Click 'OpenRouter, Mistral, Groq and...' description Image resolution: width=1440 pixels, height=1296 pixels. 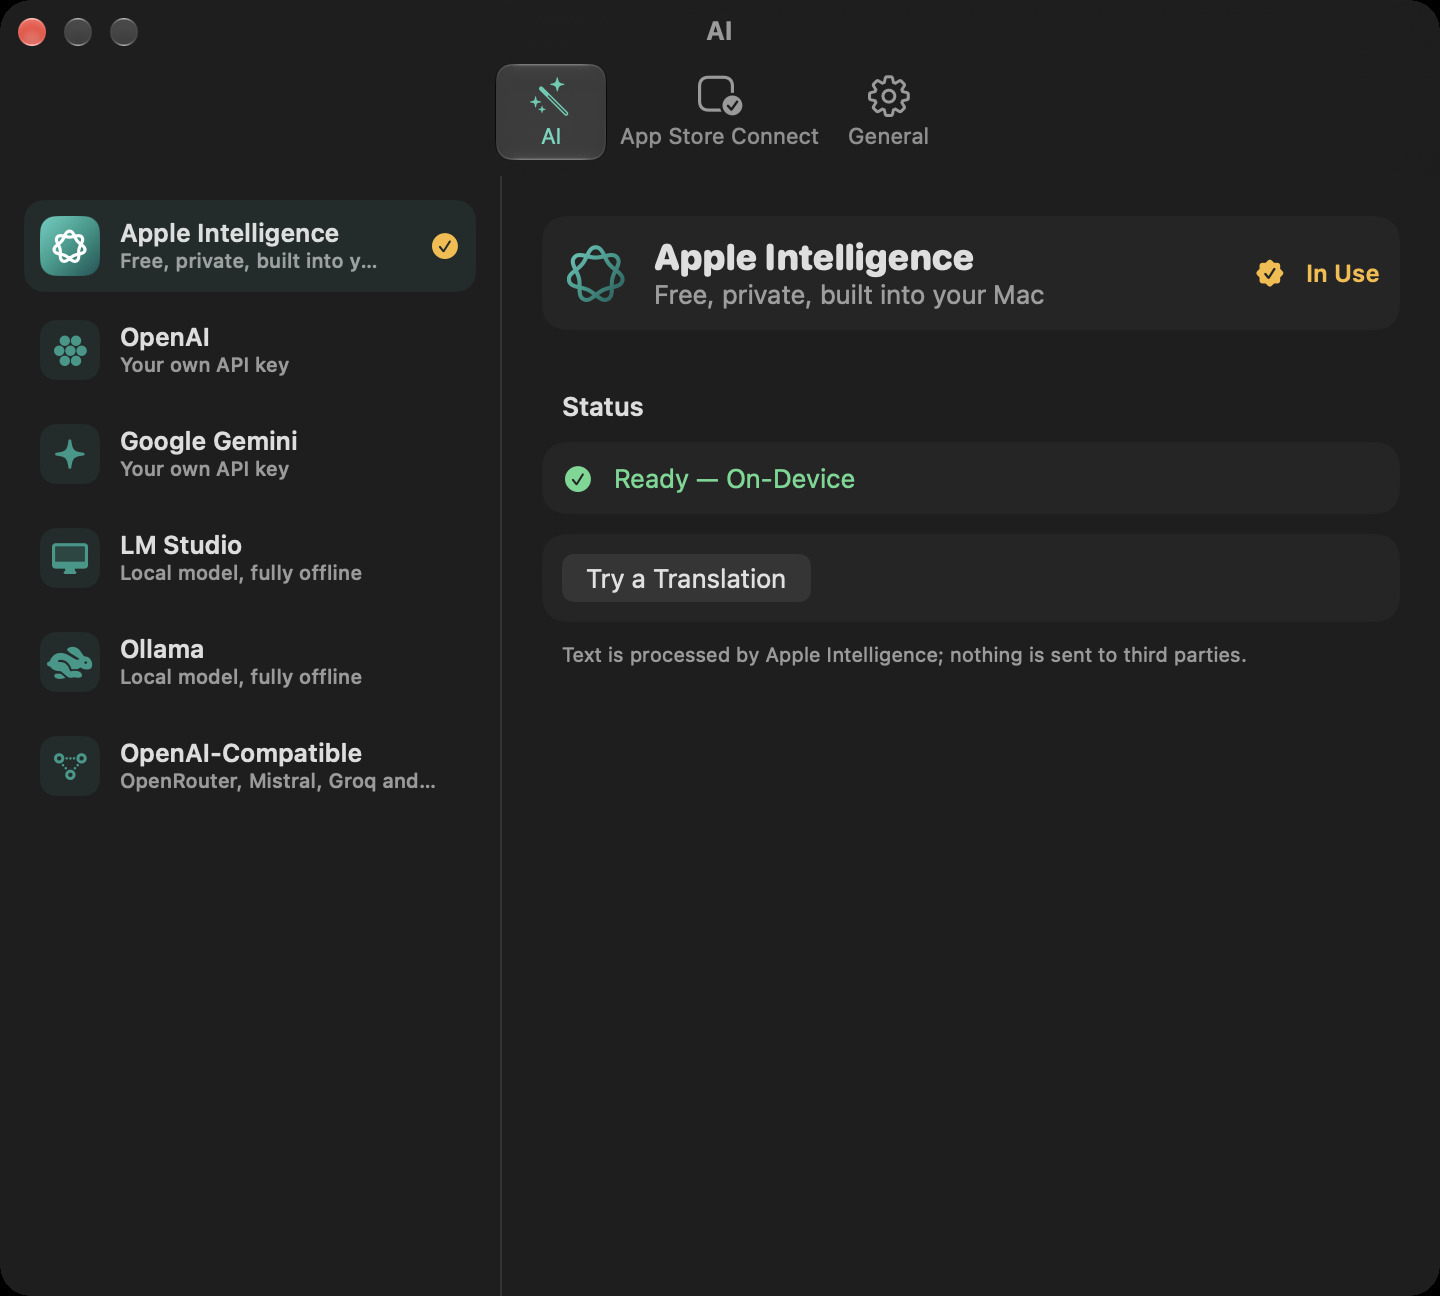tap(278, 781)
